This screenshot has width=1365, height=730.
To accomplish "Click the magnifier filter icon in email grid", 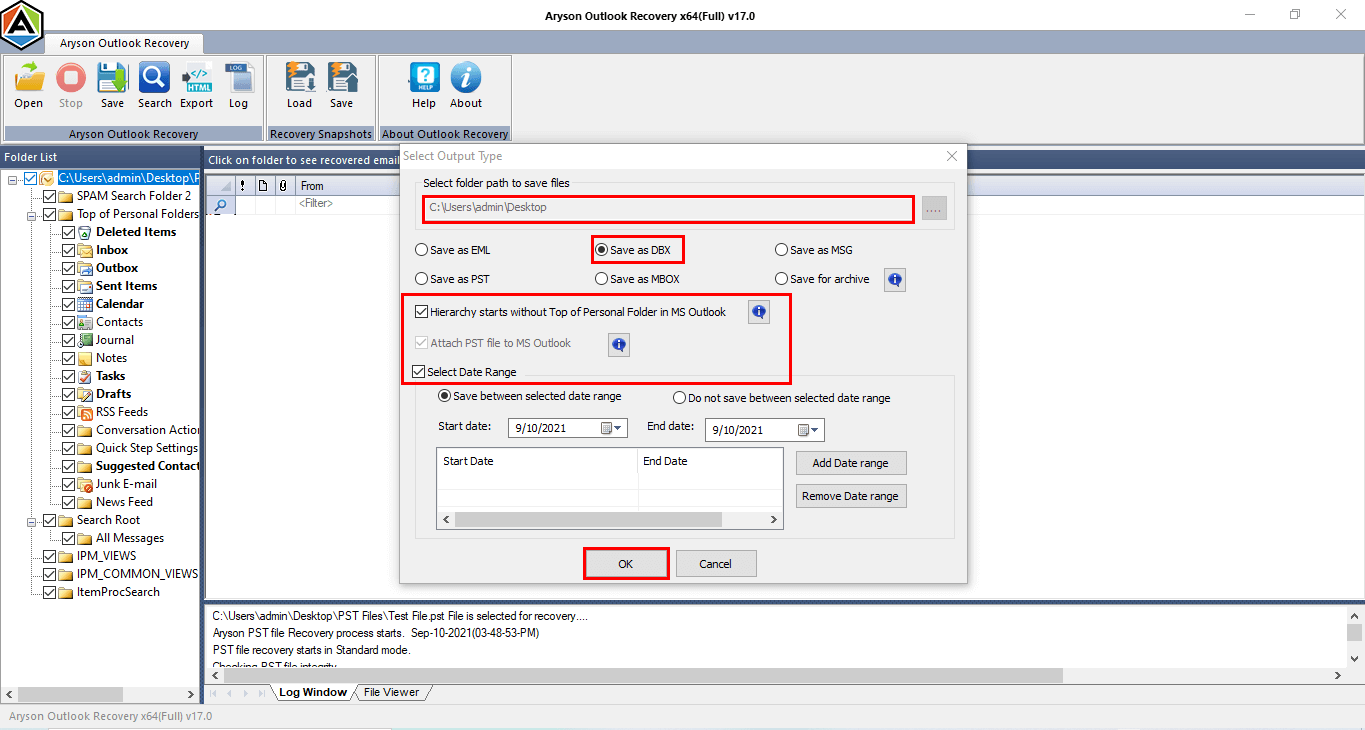I will pos(221,204).
